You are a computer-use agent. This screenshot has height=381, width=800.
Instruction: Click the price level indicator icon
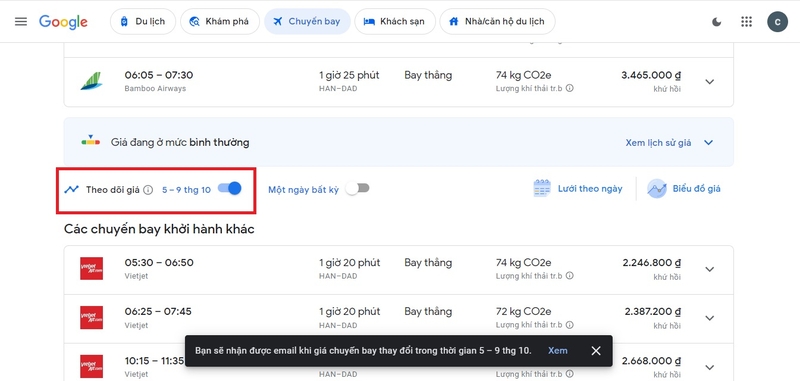(x=91, y=141)
